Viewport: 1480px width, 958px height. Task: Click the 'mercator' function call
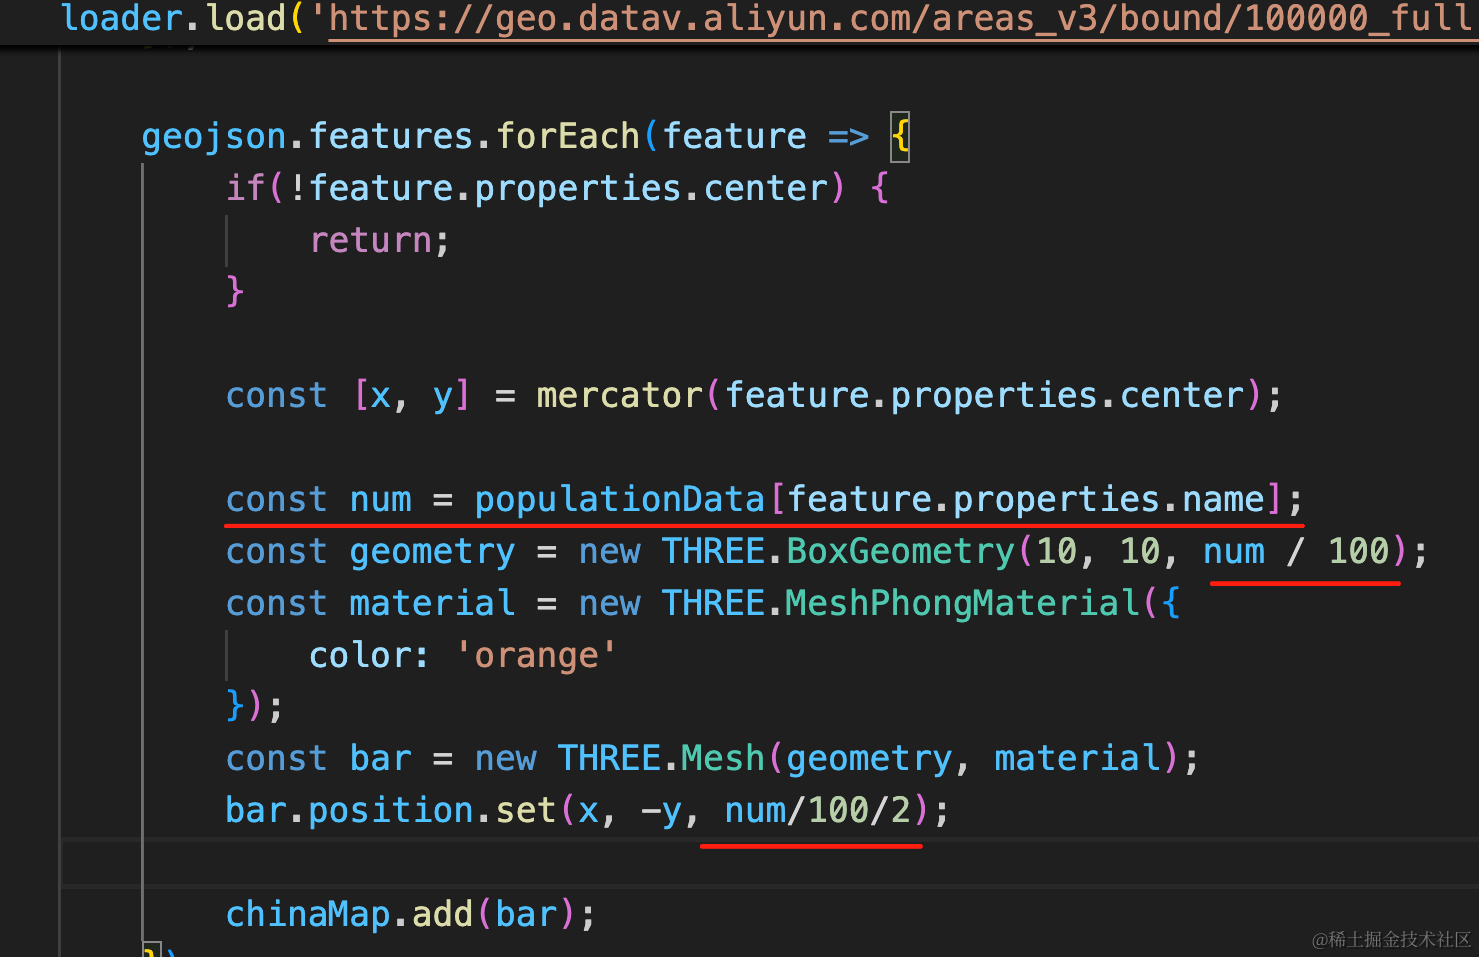[x=620, y=395]
